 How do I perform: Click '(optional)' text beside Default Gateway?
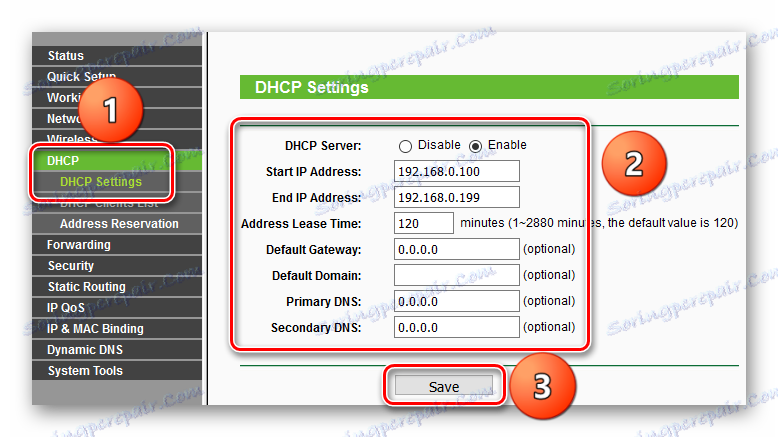(x=549, y=249)
